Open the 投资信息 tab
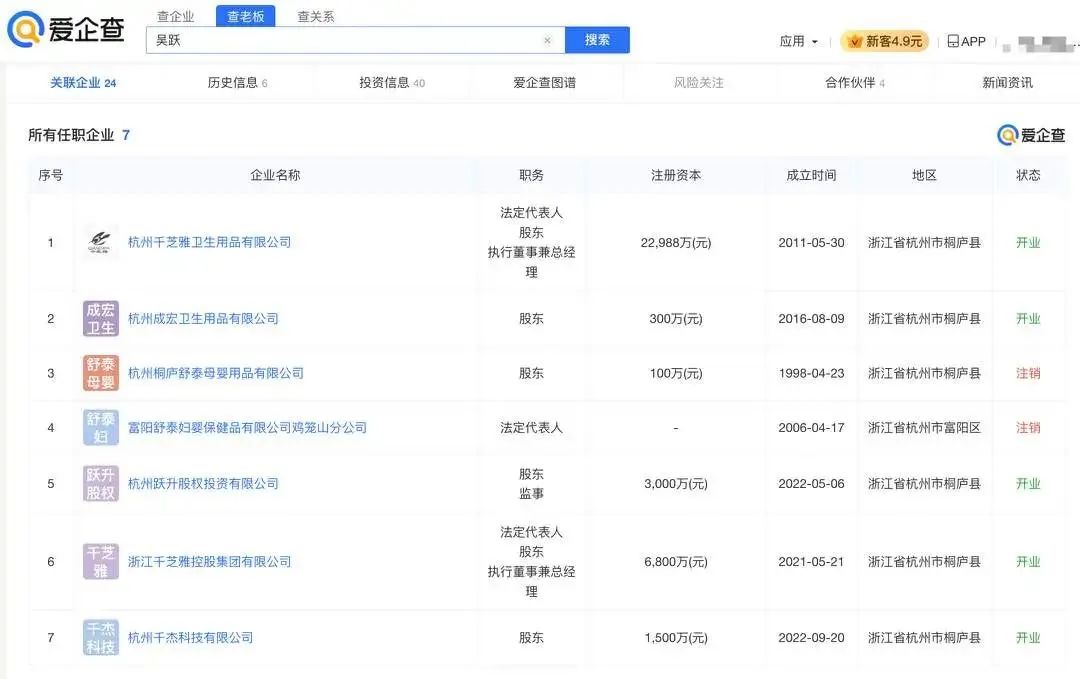 point(391,83)
